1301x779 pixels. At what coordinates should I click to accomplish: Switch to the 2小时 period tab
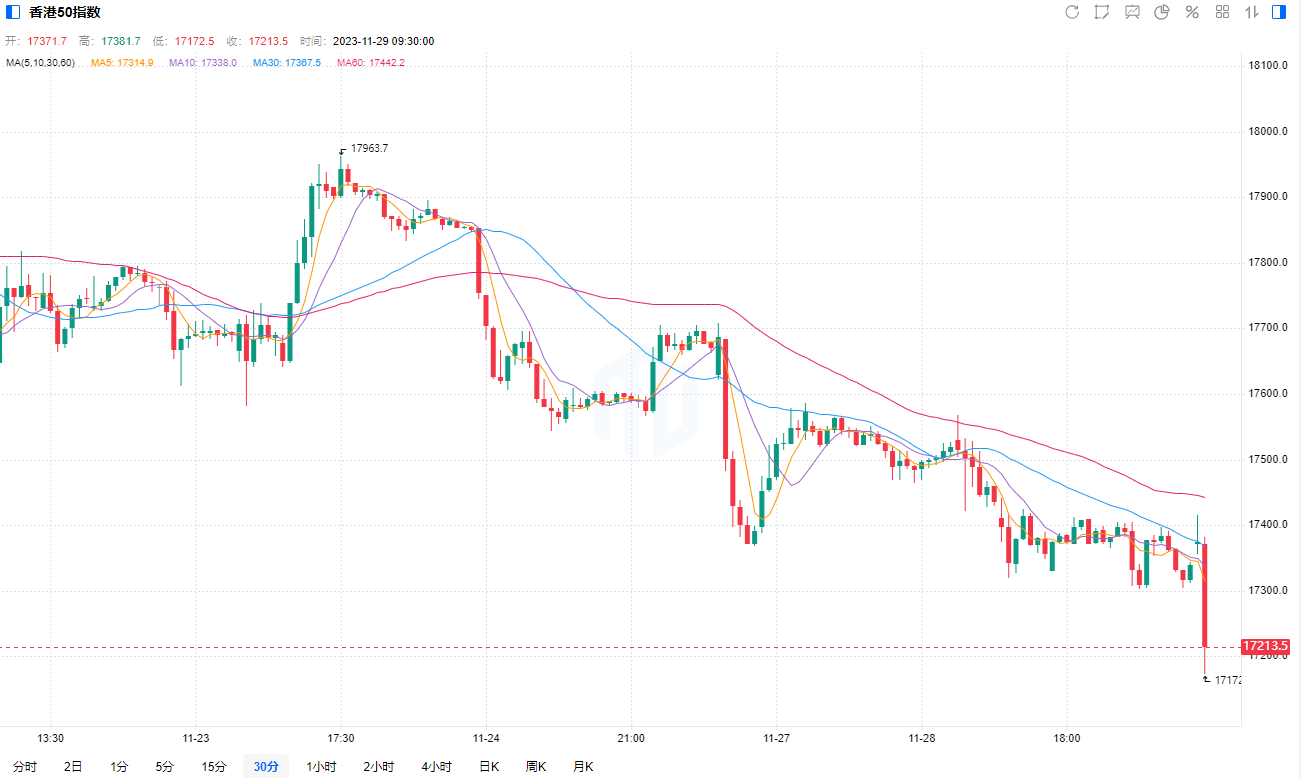click(379, 767)
